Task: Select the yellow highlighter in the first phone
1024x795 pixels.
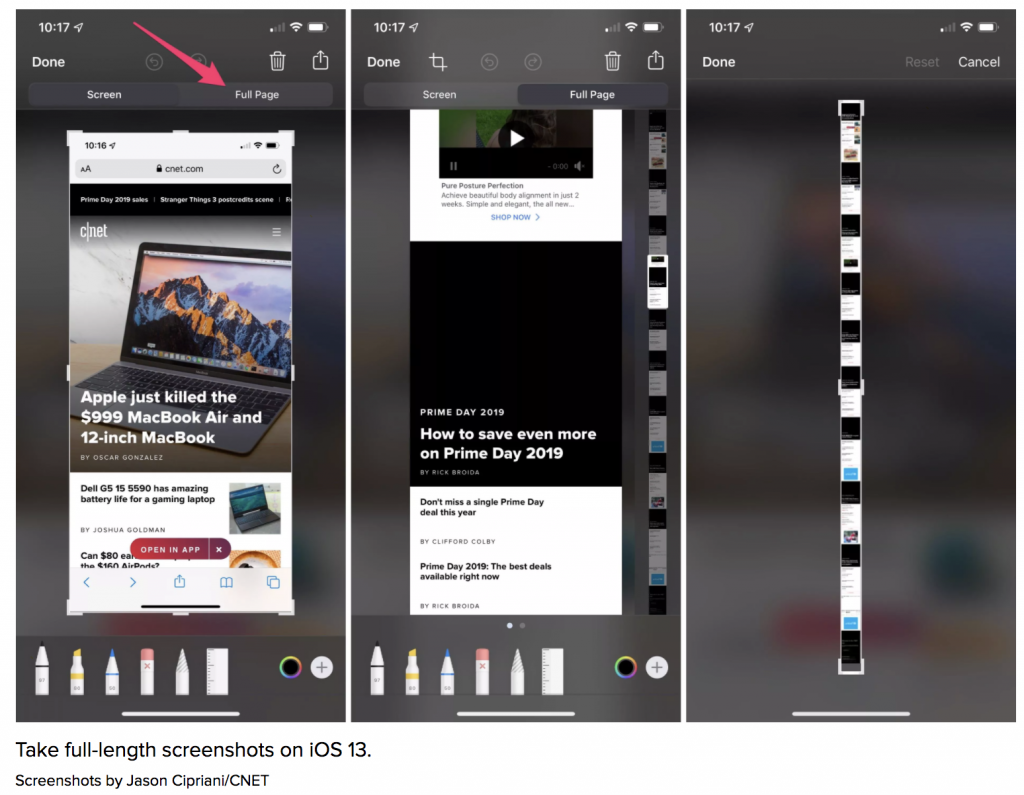Action: pos(77,671)
